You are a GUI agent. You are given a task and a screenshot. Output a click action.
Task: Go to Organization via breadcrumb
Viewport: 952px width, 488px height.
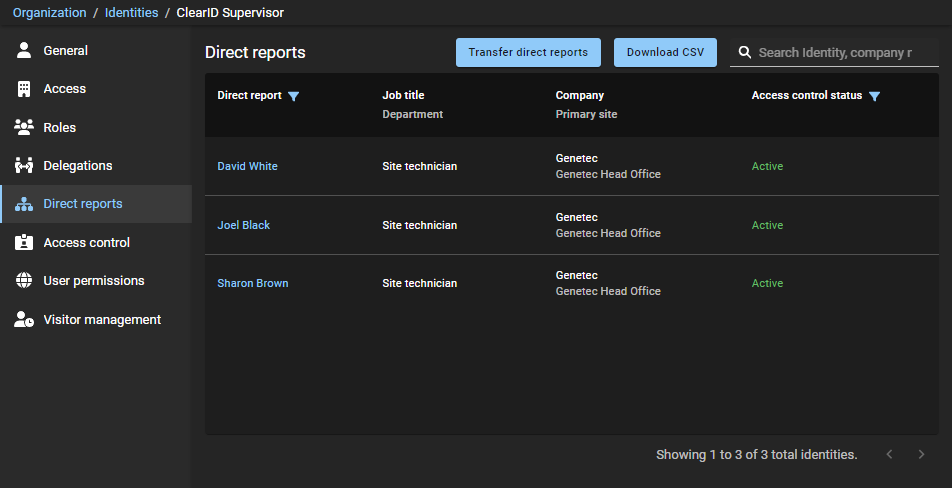click(49, 13)
